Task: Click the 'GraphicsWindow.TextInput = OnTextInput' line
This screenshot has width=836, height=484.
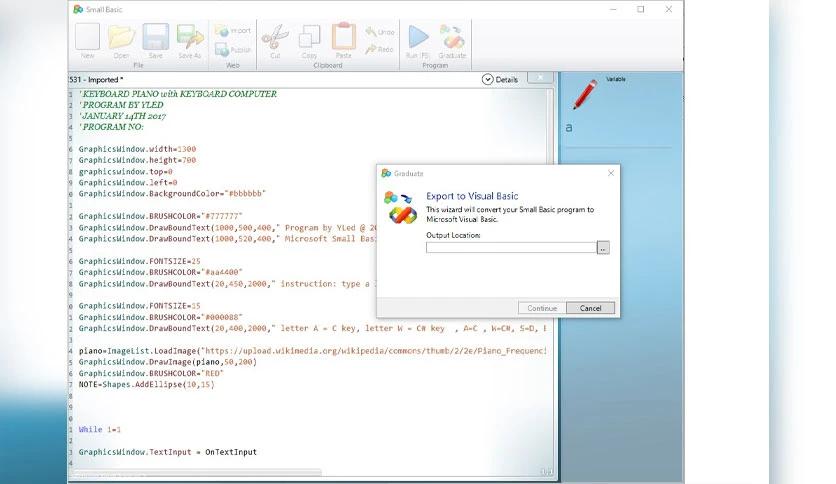Action: pyautogui.click(x=167, y=451)
